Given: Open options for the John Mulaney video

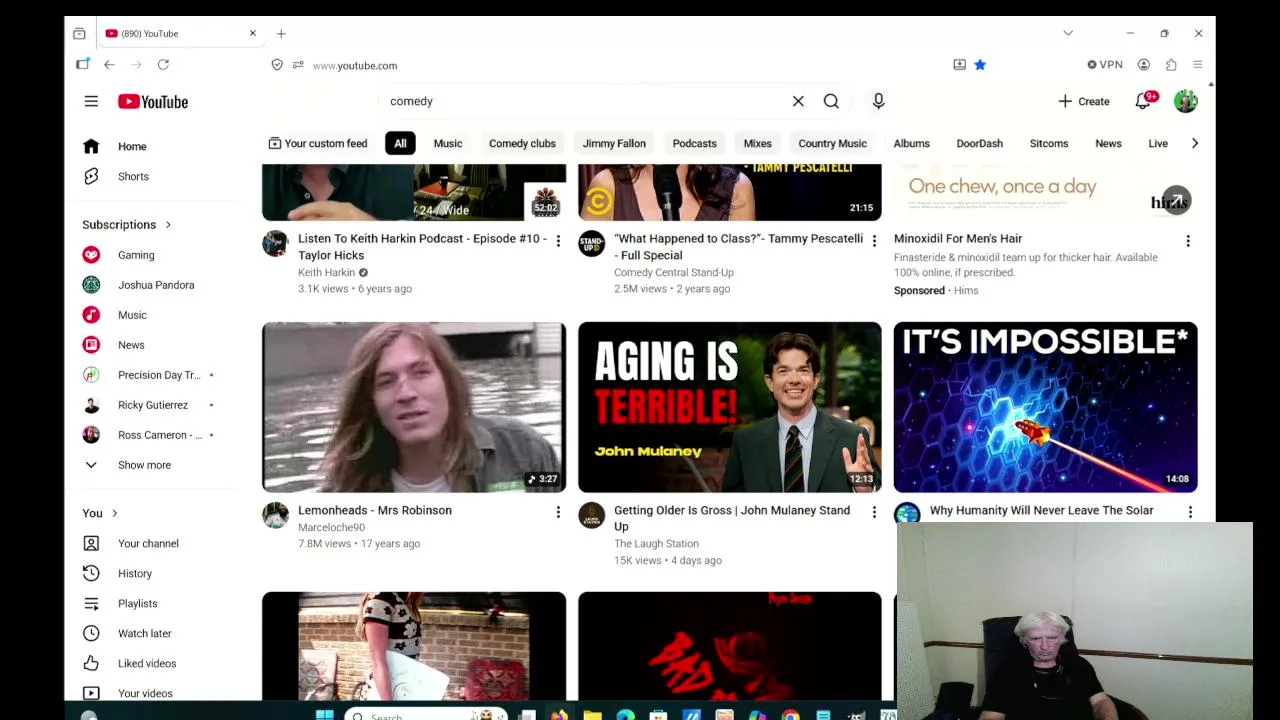Looking at the screenshot, I should 874,512.
